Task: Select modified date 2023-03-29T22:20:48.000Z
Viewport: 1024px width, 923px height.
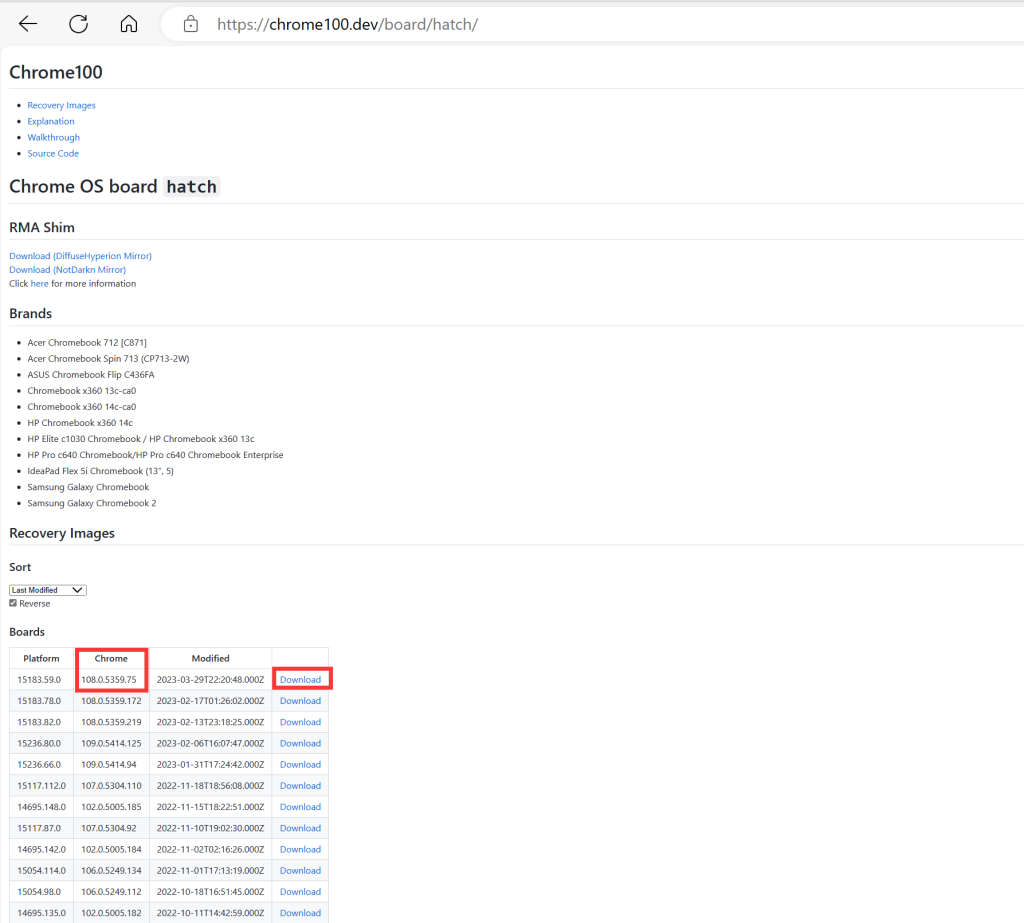Action: click(210, 679)
